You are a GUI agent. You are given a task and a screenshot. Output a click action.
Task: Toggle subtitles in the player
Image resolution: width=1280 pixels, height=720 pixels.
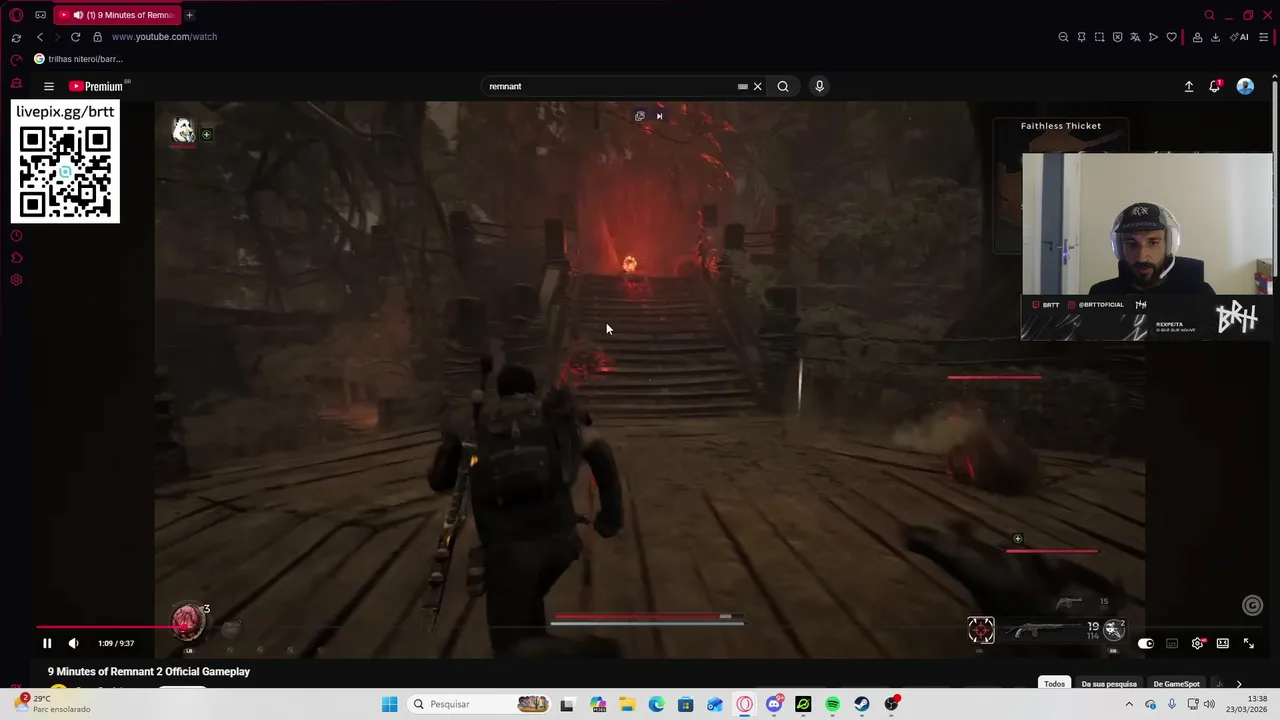point(1172,643)
